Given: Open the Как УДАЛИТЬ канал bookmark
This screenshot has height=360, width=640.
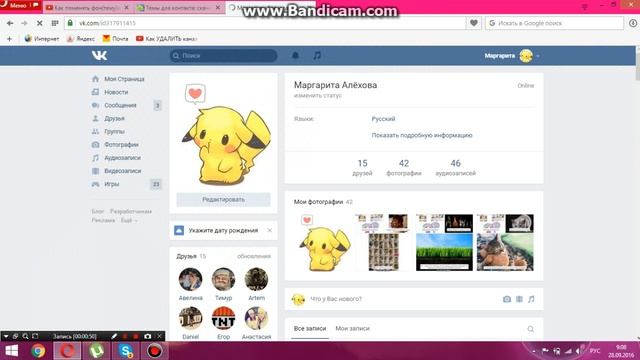Looking at the screenshot, I should (167, 39).
